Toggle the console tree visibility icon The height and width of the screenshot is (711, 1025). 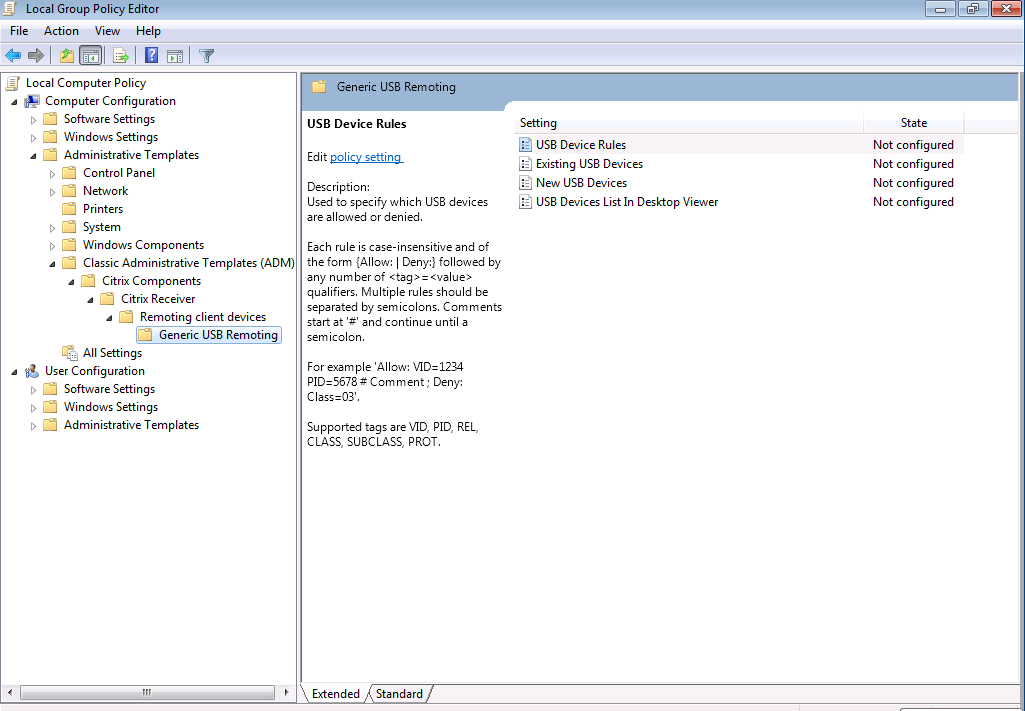[x=90, y=55]
